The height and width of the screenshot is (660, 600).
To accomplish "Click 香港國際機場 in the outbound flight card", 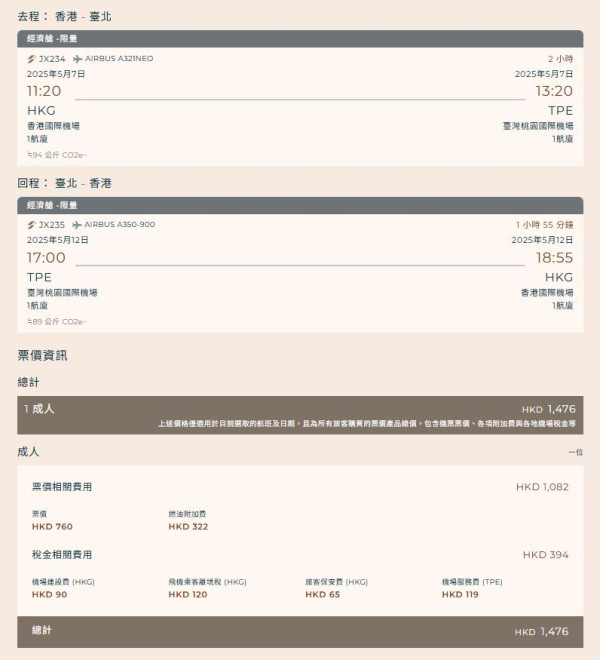I will pos(53,126).
